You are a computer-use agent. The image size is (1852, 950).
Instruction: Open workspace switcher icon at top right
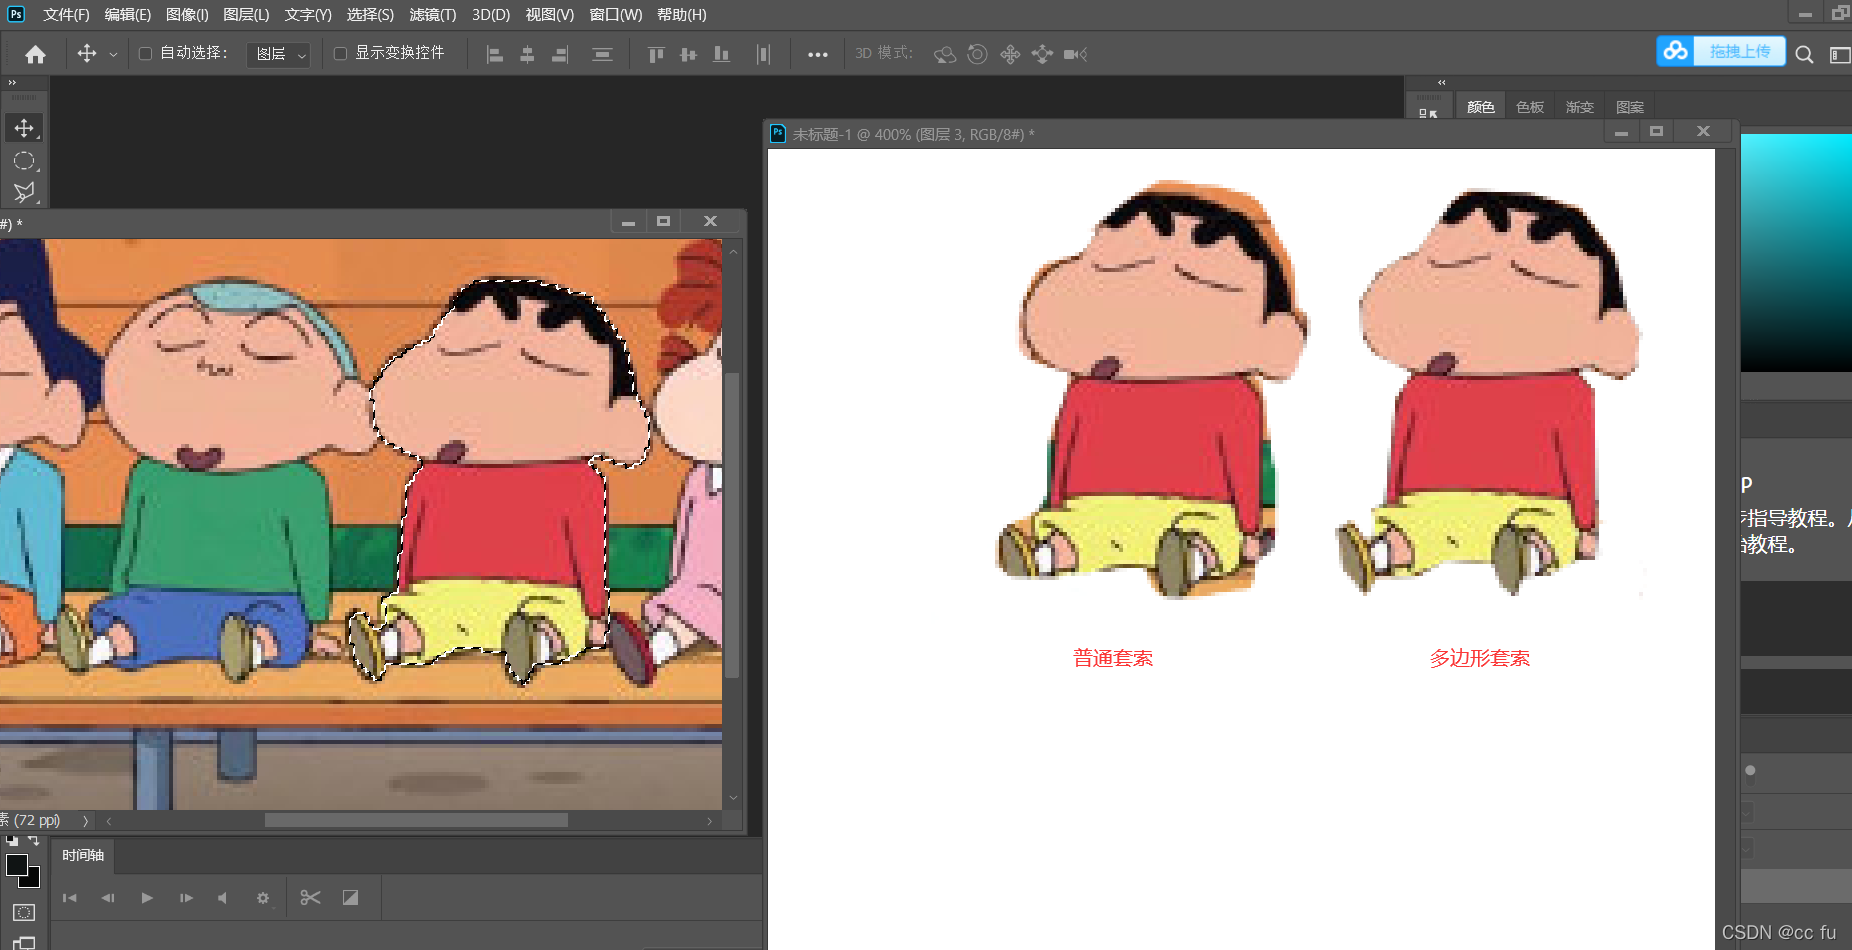click(1840, 54)
